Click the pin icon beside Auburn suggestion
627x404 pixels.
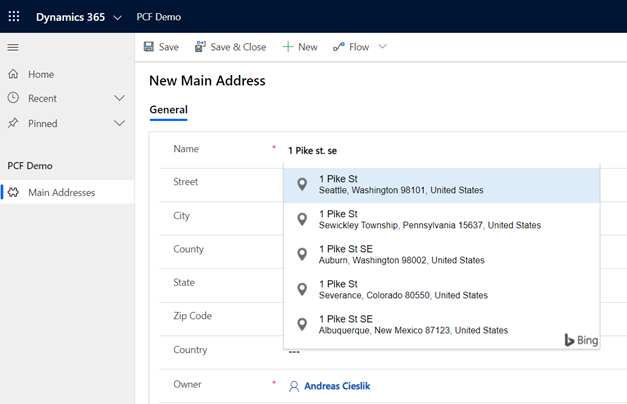coord(302,254)
